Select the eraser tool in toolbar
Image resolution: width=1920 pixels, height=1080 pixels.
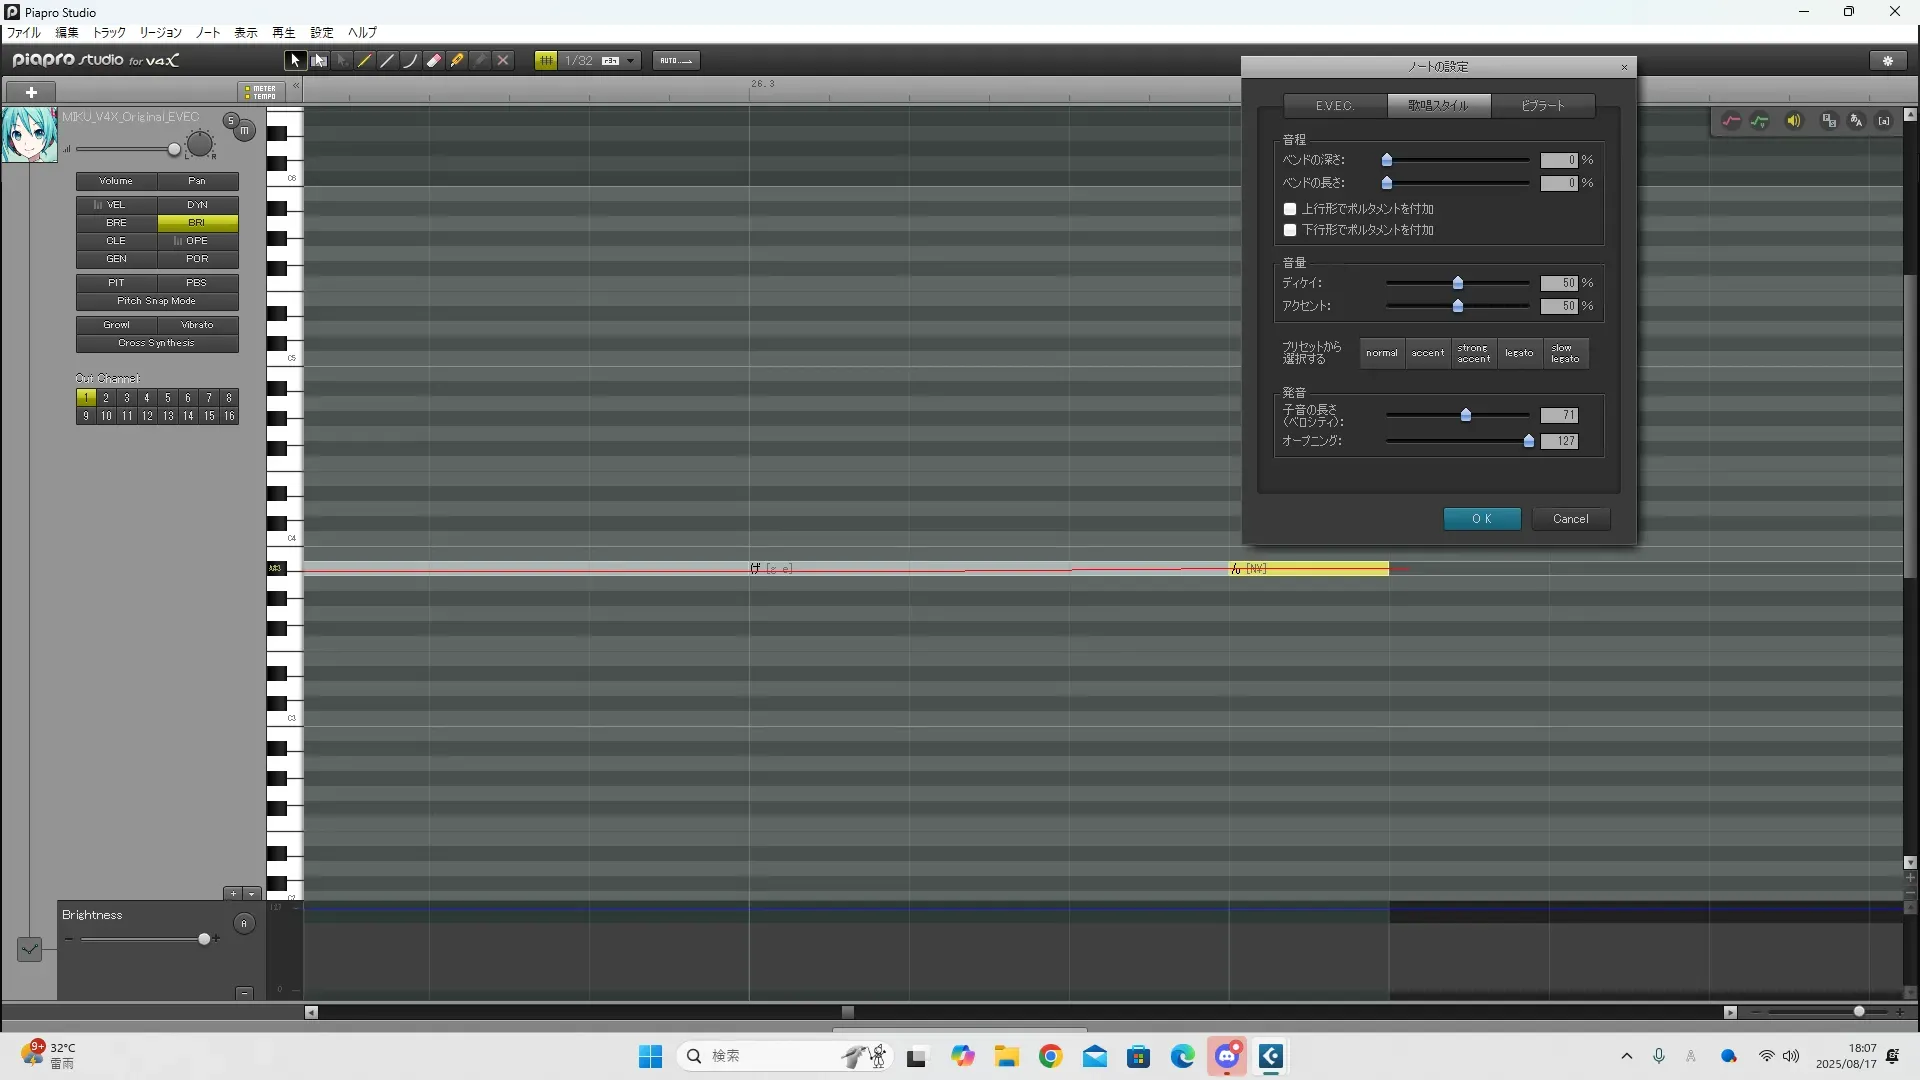click(x=434, y=61)
